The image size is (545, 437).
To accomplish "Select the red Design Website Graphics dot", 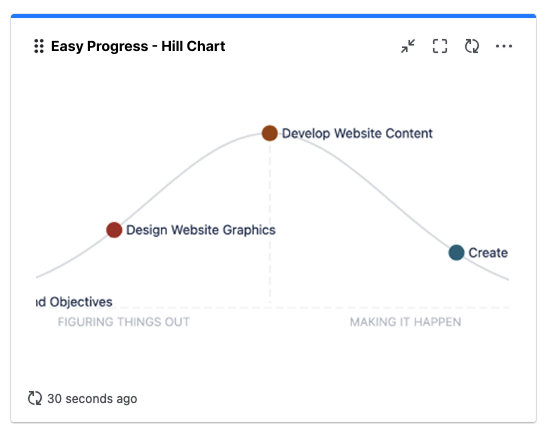I will 114,230.
